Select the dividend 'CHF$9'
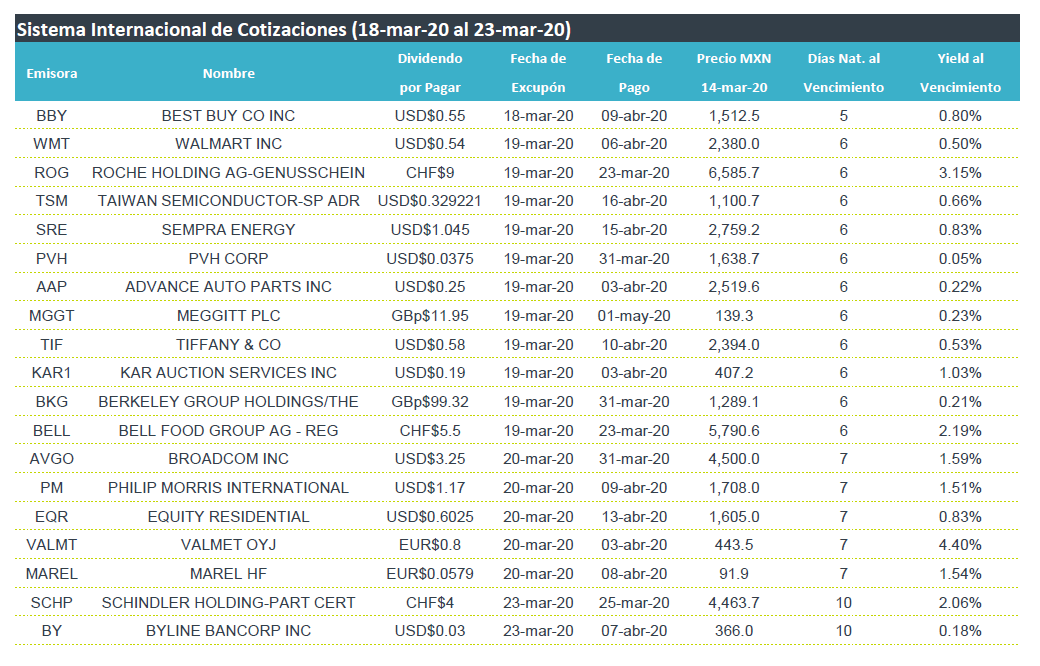Screen dimensions: 1040x666 430,173
